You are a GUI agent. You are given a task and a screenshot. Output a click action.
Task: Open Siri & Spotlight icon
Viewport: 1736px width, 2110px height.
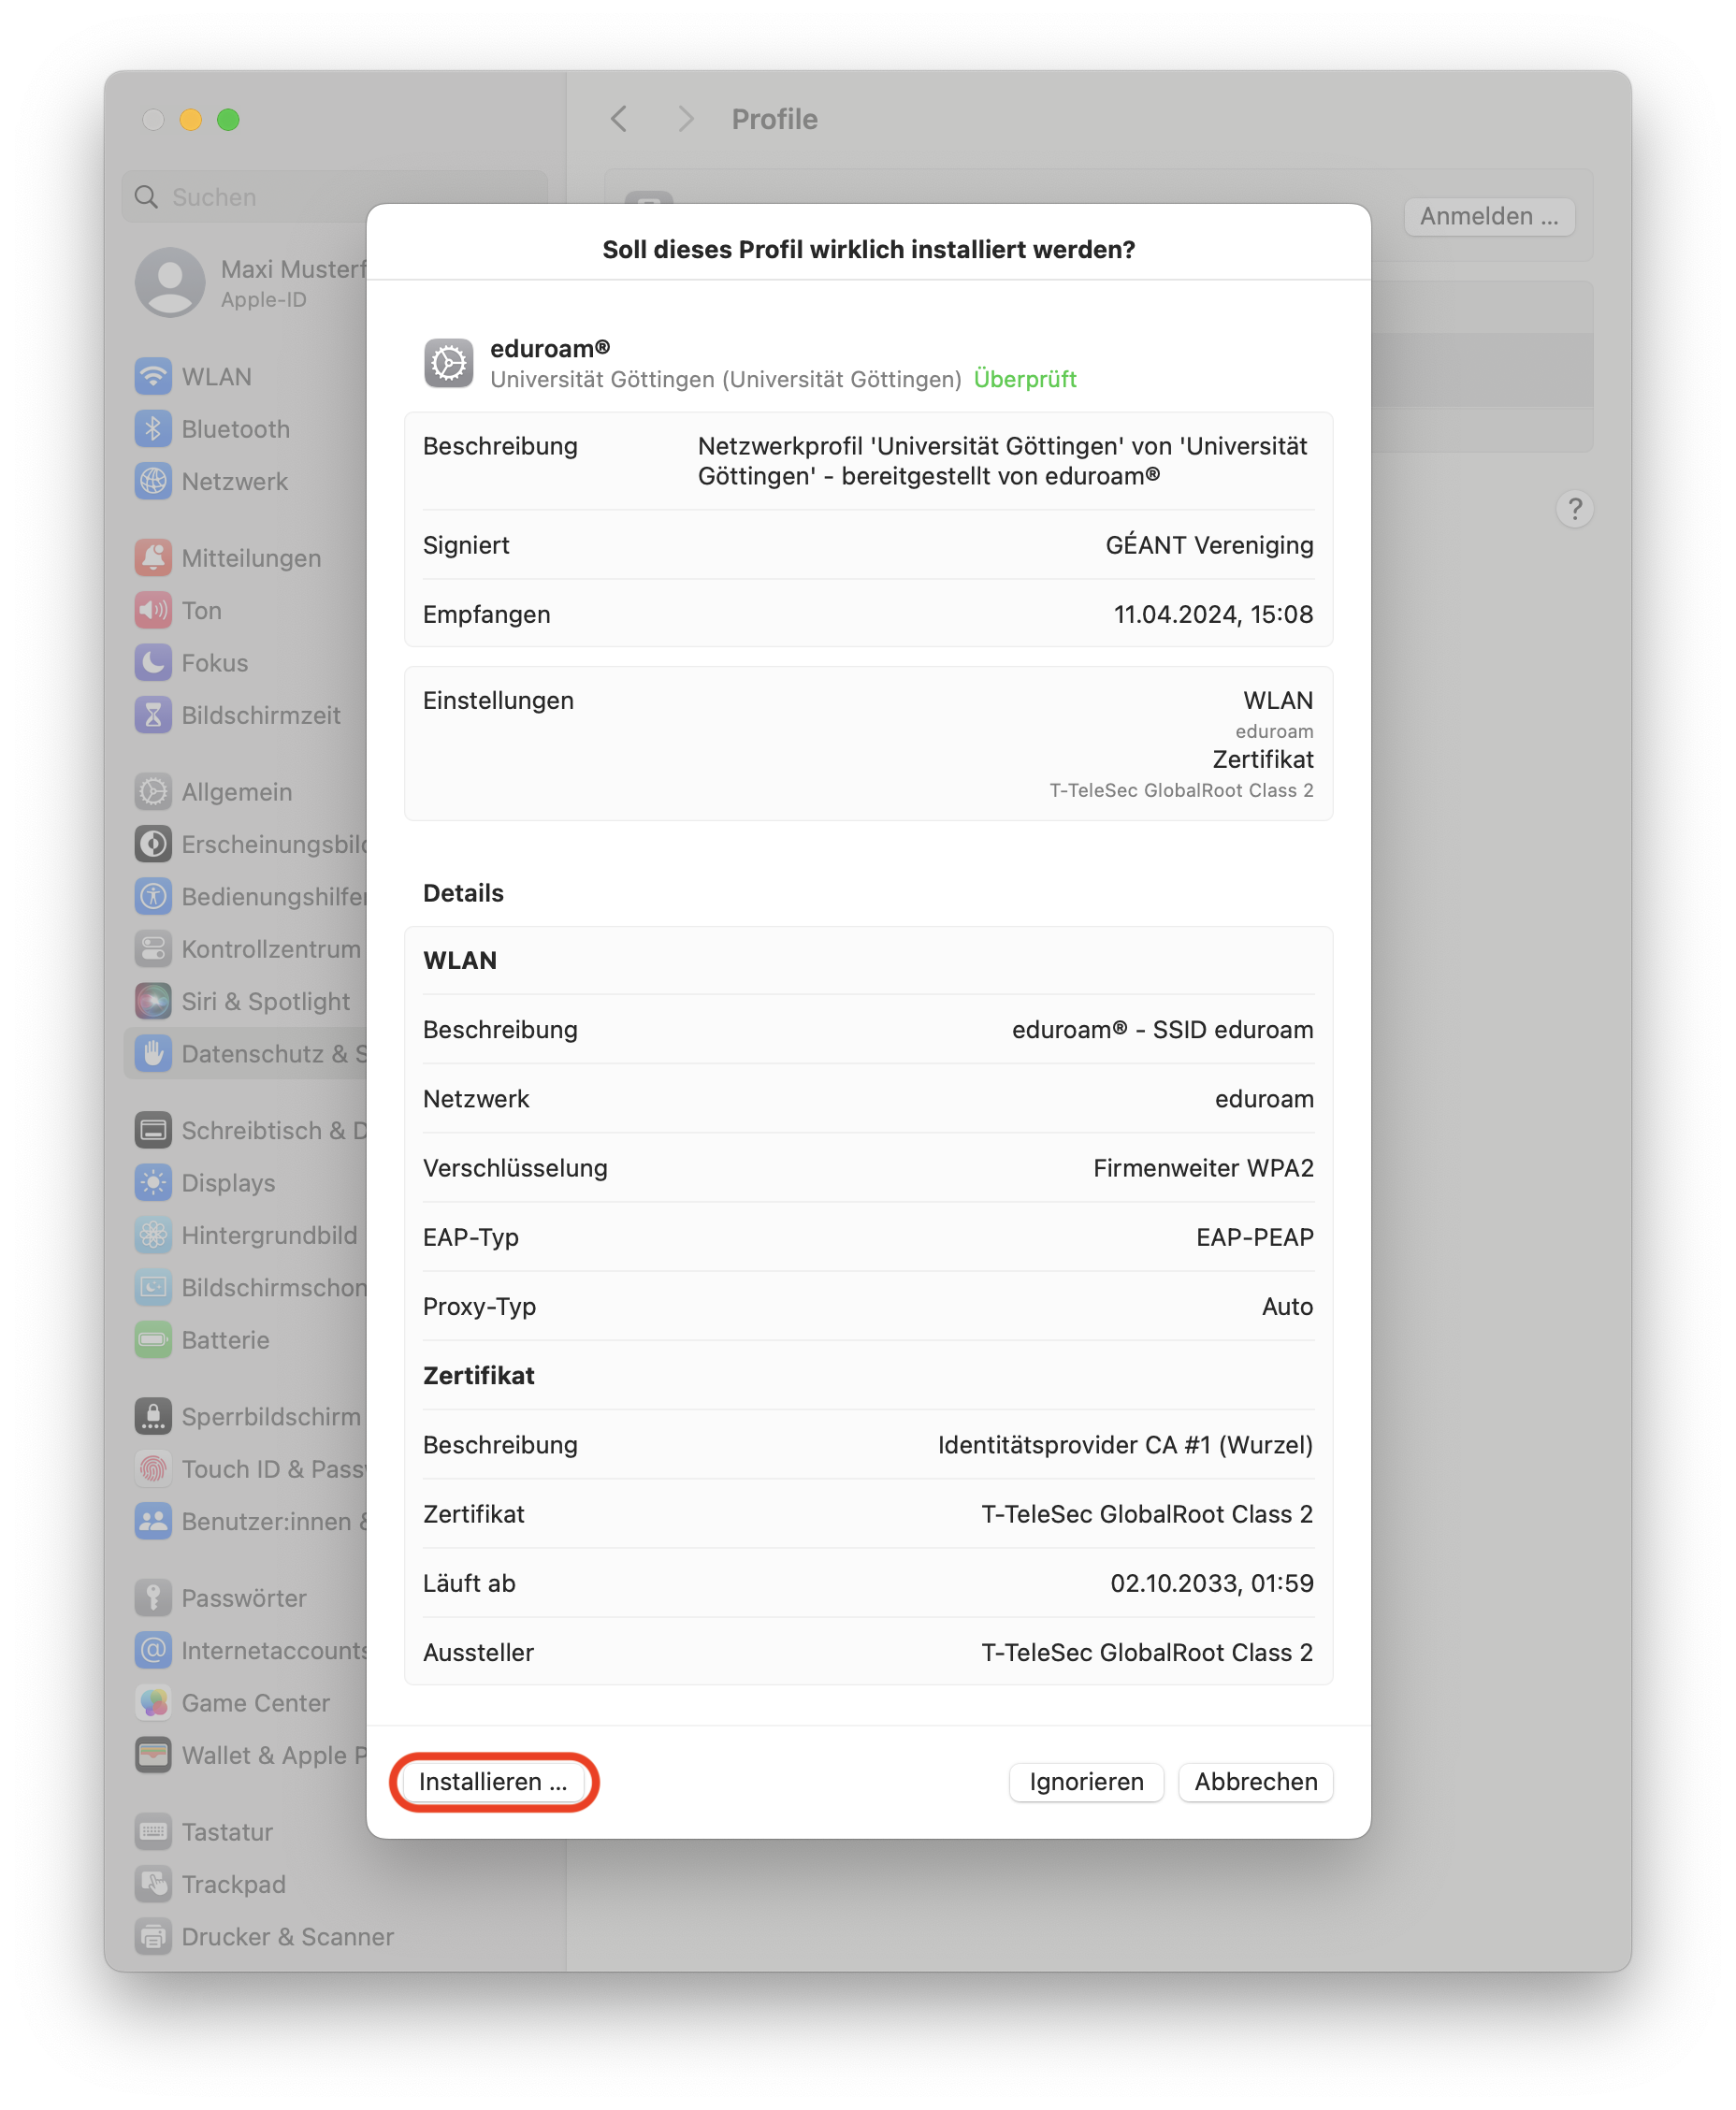153,1001
